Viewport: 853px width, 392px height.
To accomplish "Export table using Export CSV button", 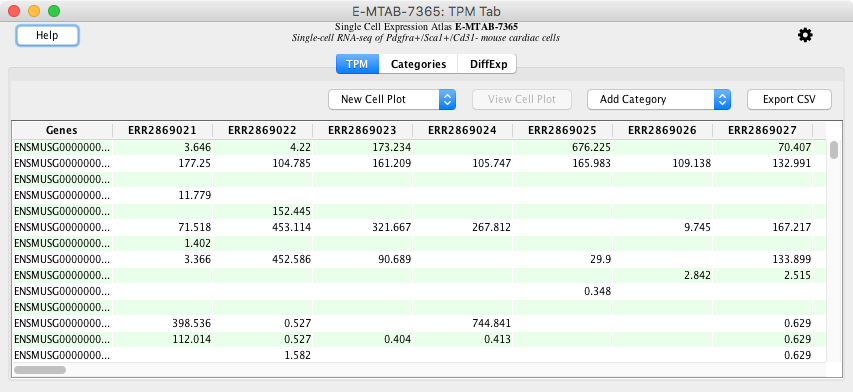I will click(789, 99).
